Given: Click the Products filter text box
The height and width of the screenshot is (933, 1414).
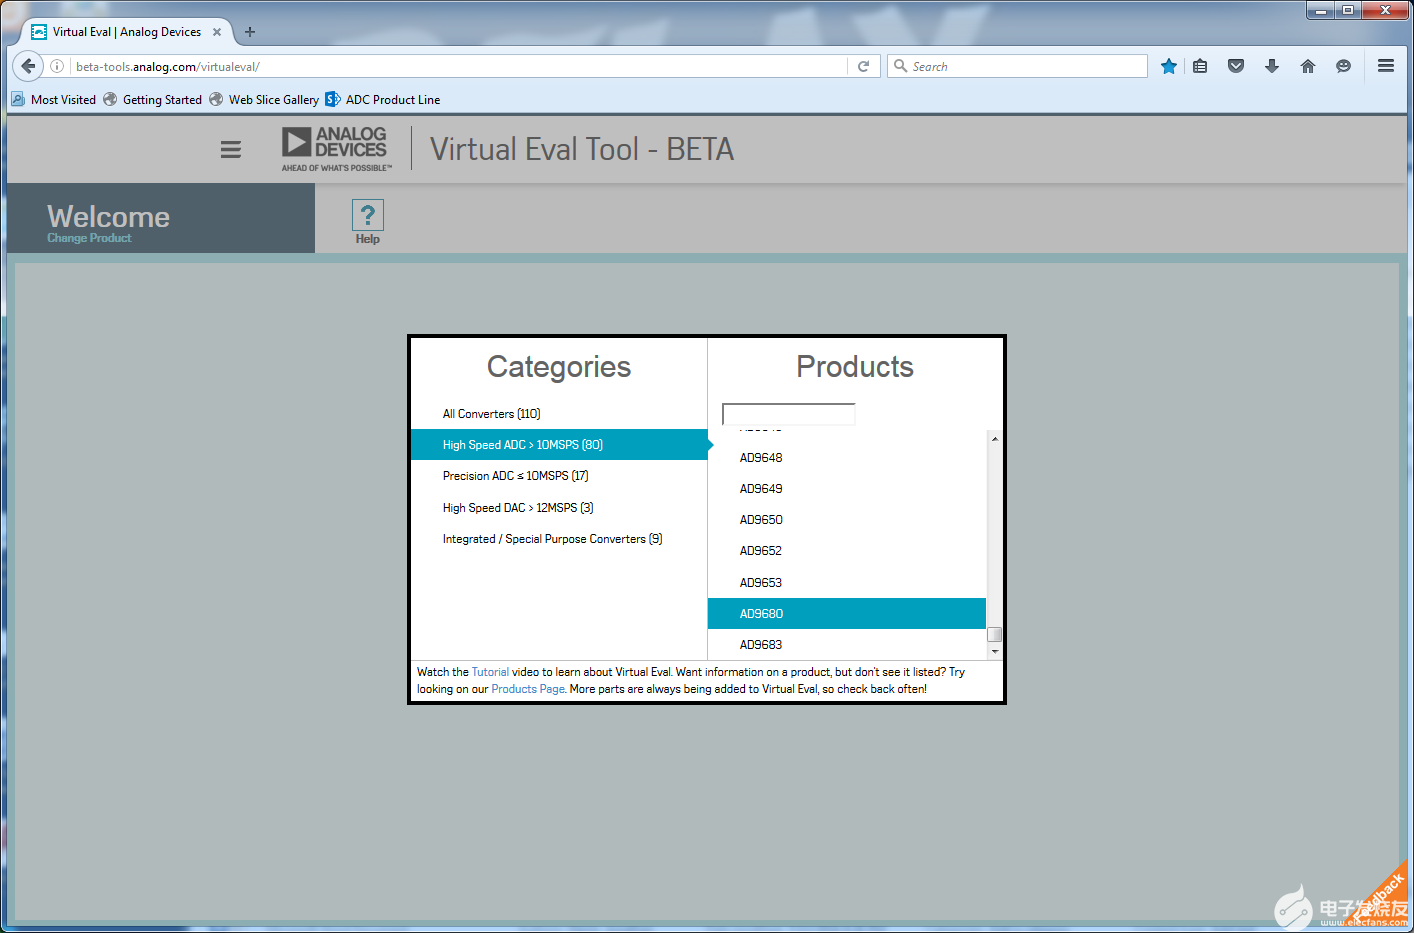Looking at the screenshot, I should point(789,414).
